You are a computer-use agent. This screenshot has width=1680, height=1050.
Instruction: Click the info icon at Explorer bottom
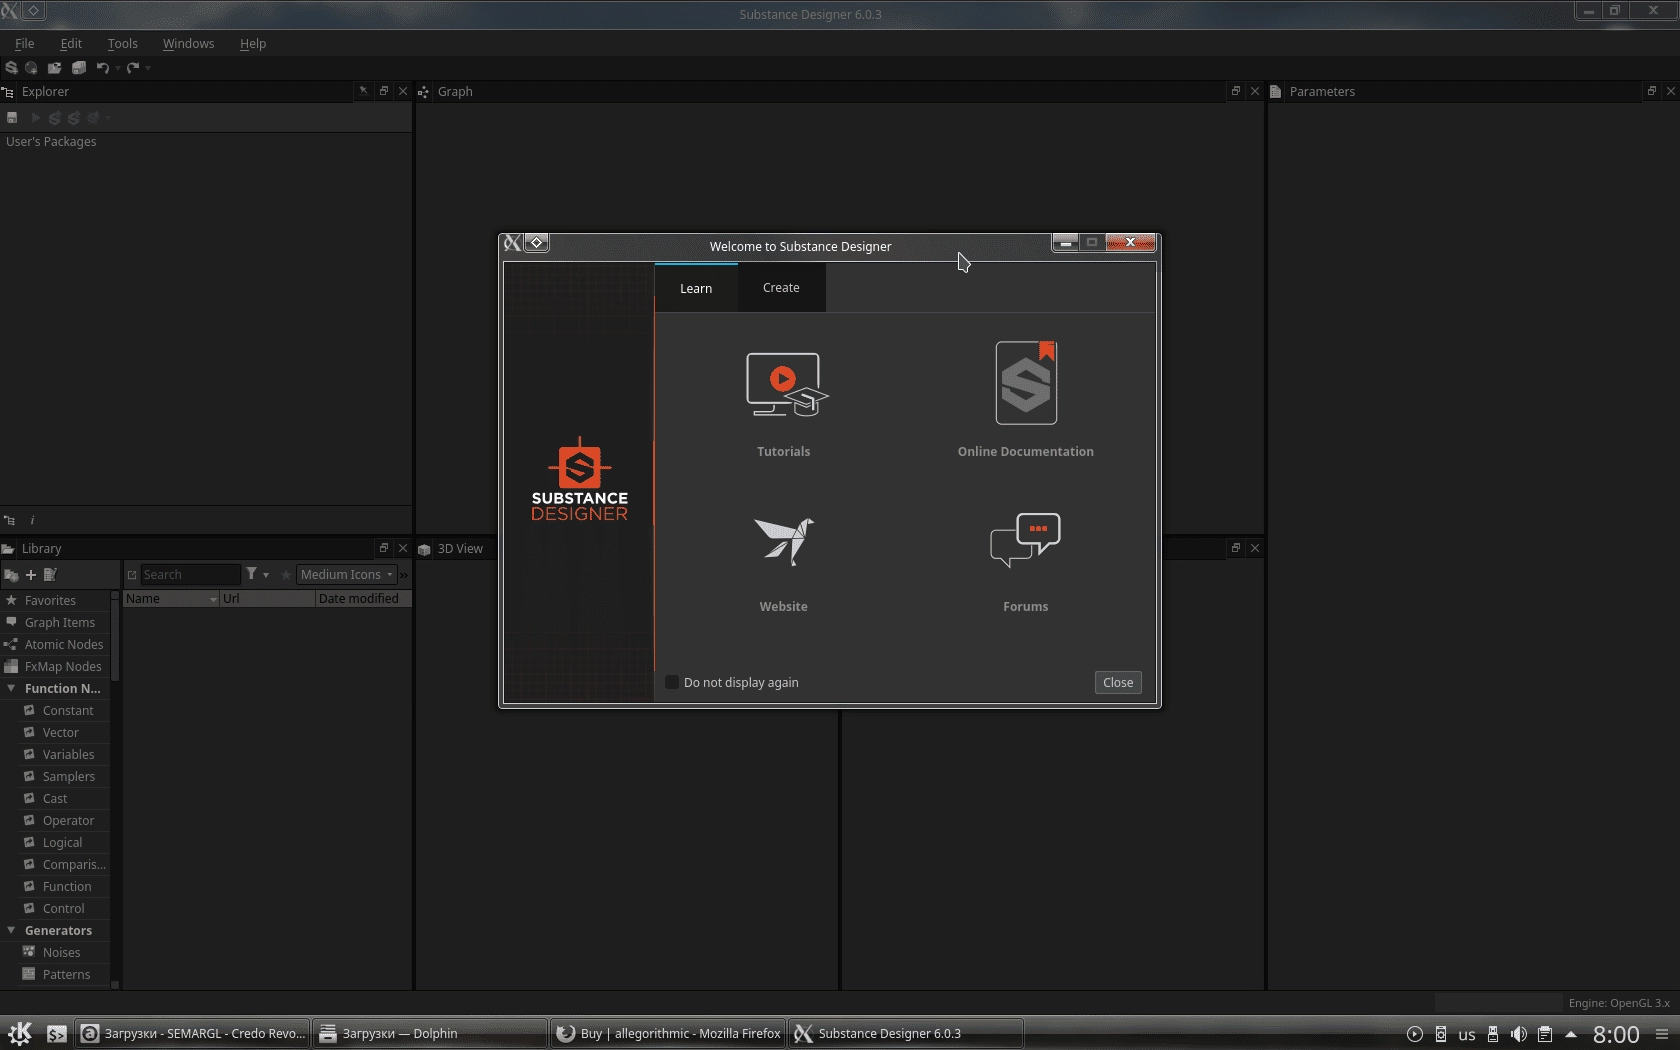coord(32,520)
